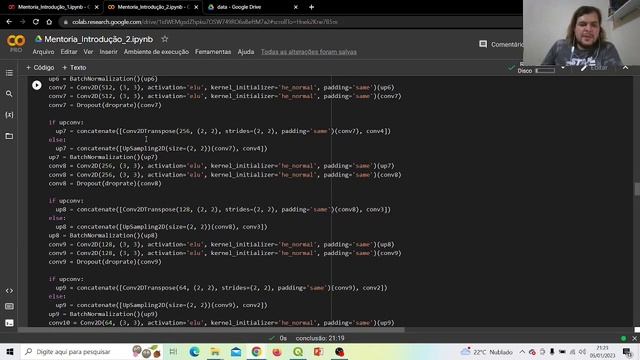Click the Colab PRO logo

pyautogui.click(x=16, y=43)
